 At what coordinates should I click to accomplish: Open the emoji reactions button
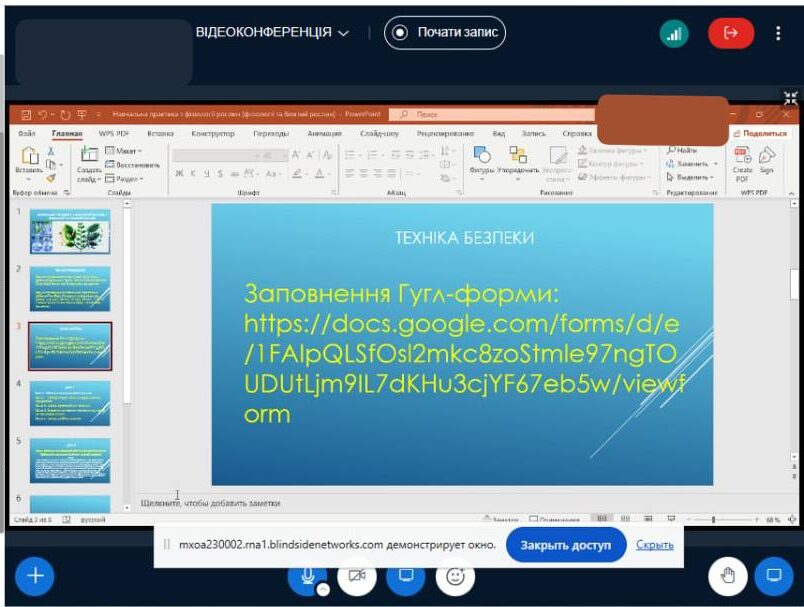click(x=455, y=576)
